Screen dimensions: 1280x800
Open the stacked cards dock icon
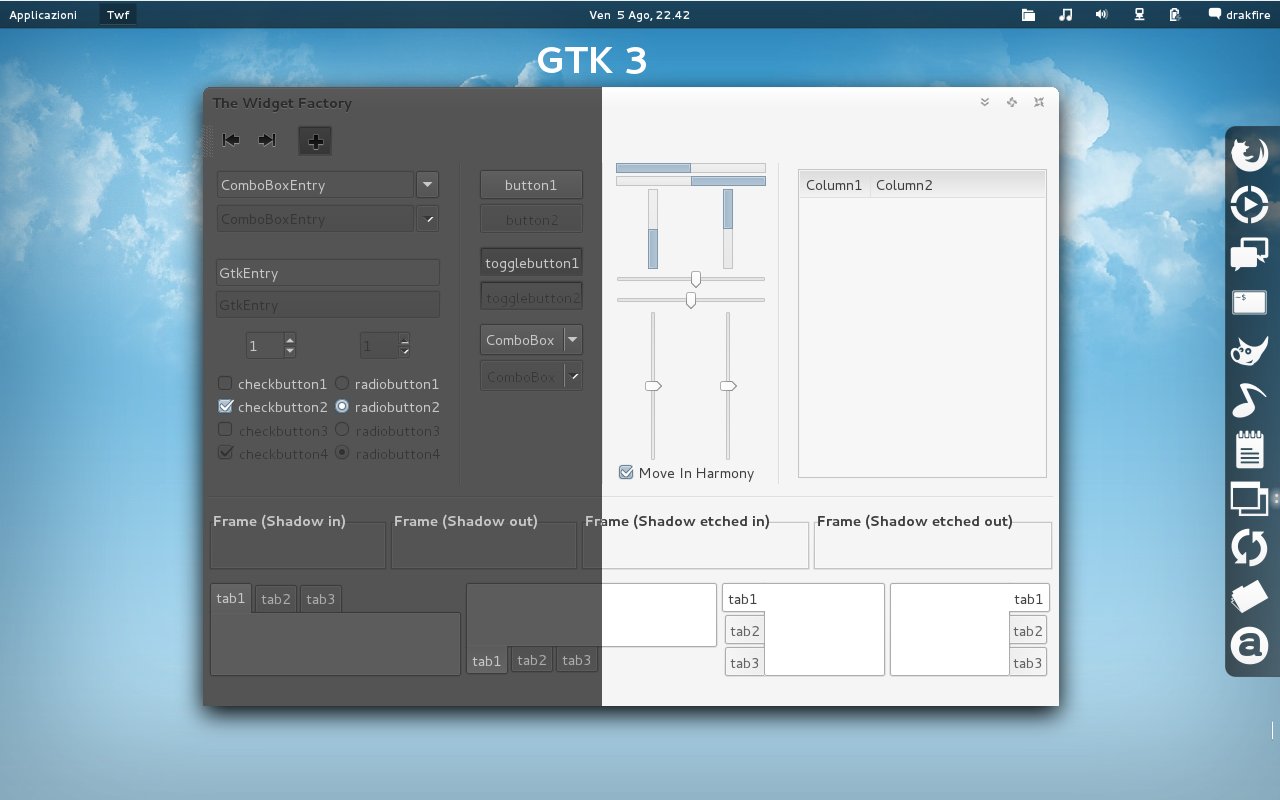coord(1249,597)
